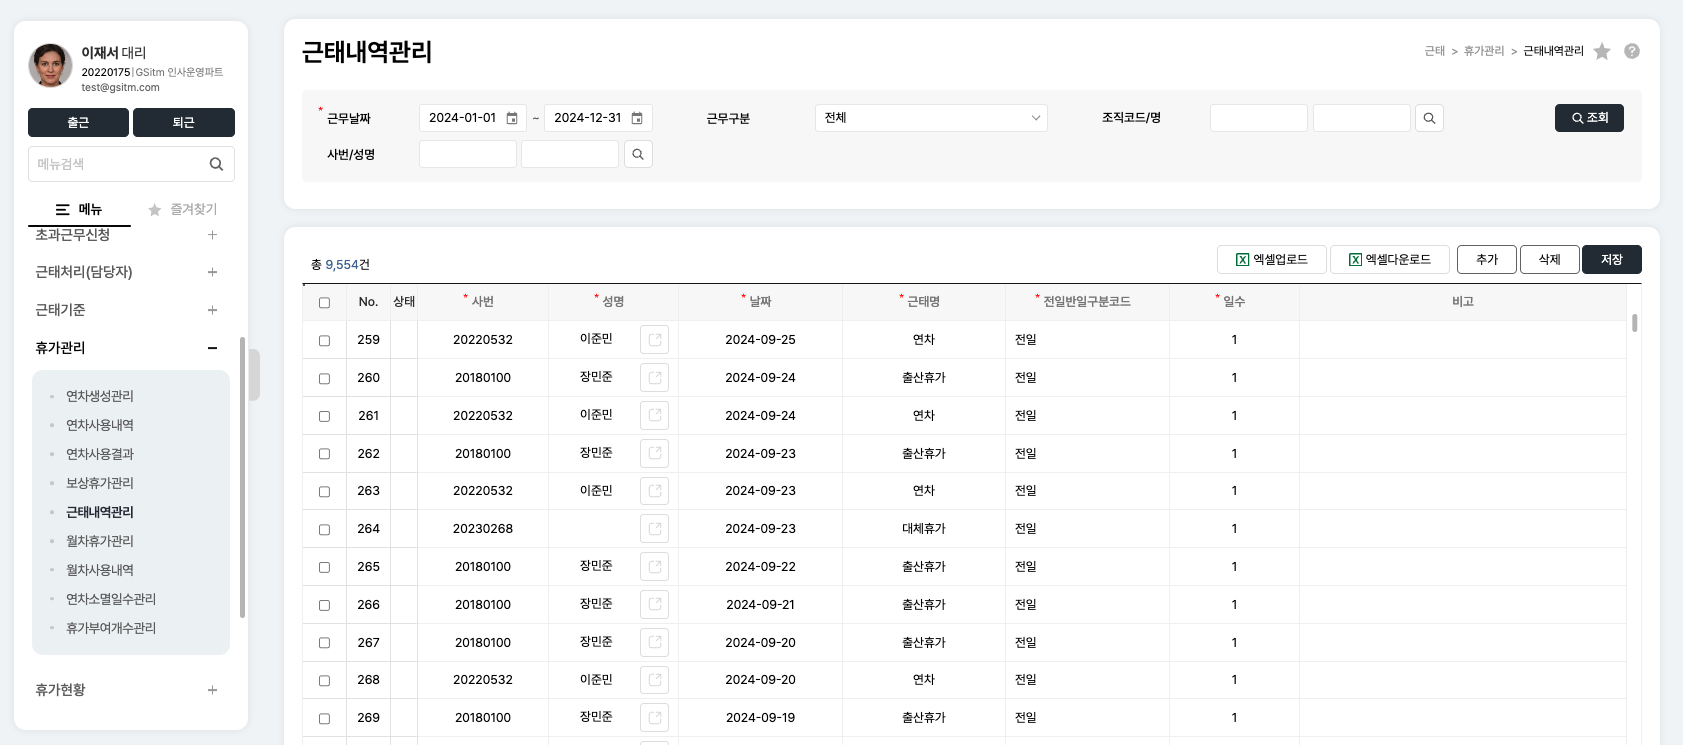
Task: Tick the checkbox for row 264
Action: (x=324, y=529)
